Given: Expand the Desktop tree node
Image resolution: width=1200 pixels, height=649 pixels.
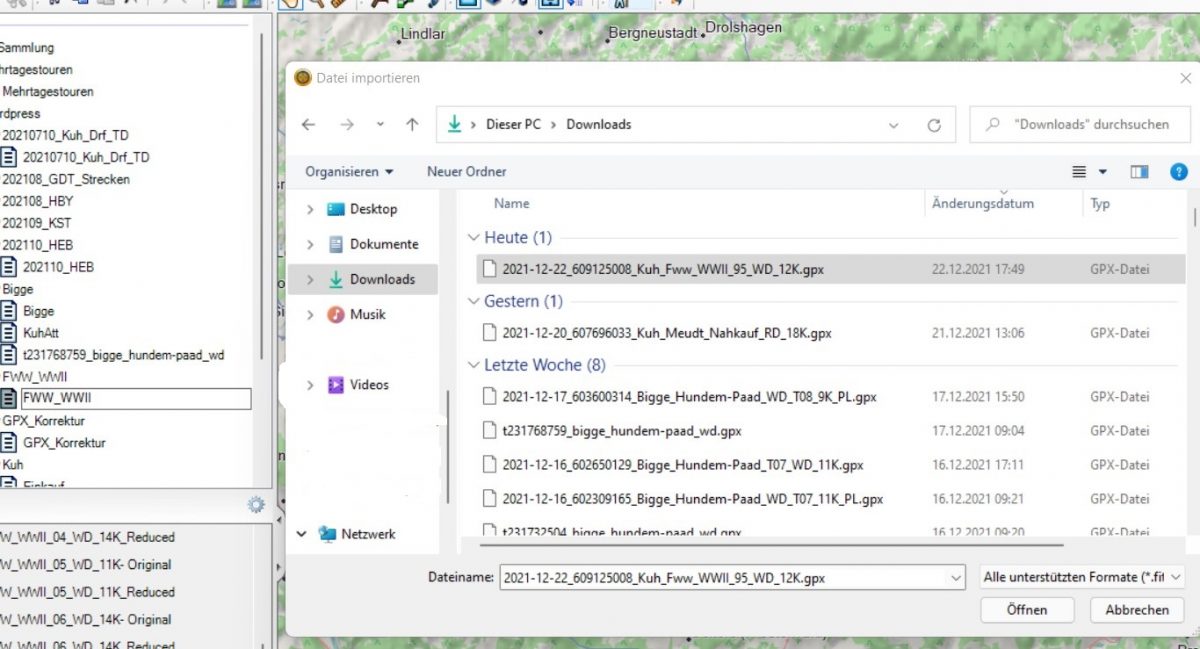Looking at the screenshot, I should 310,209.
